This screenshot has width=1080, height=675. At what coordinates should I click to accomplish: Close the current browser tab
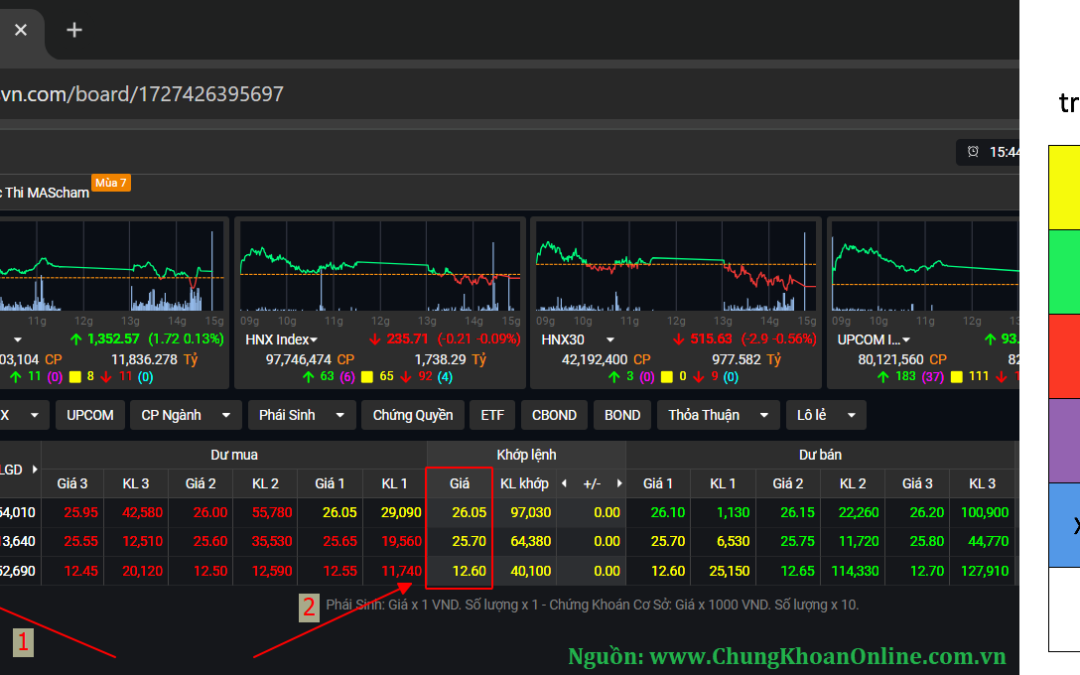pos(21,30)
